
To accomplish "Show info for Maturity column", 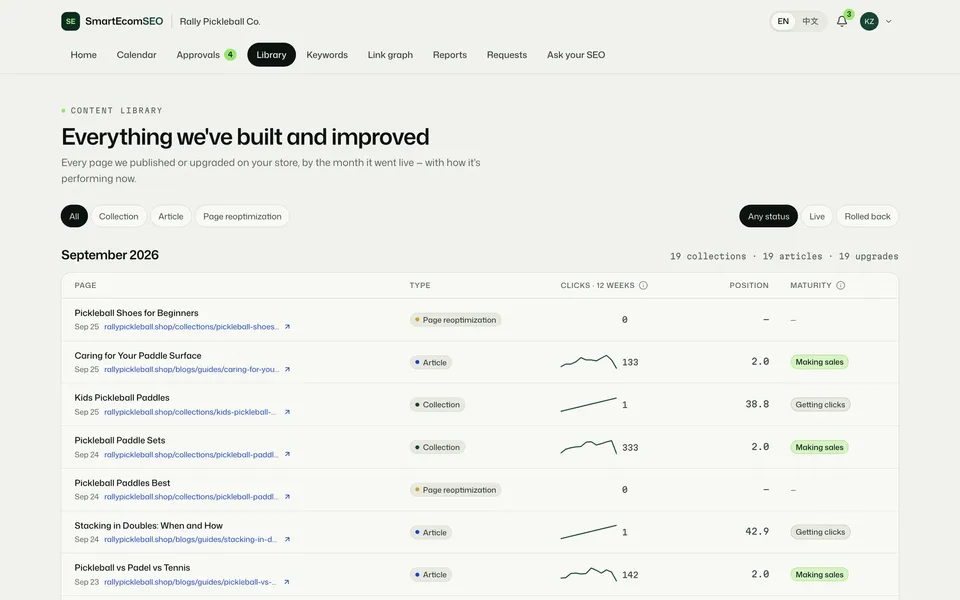I will [x=841, y=285].
